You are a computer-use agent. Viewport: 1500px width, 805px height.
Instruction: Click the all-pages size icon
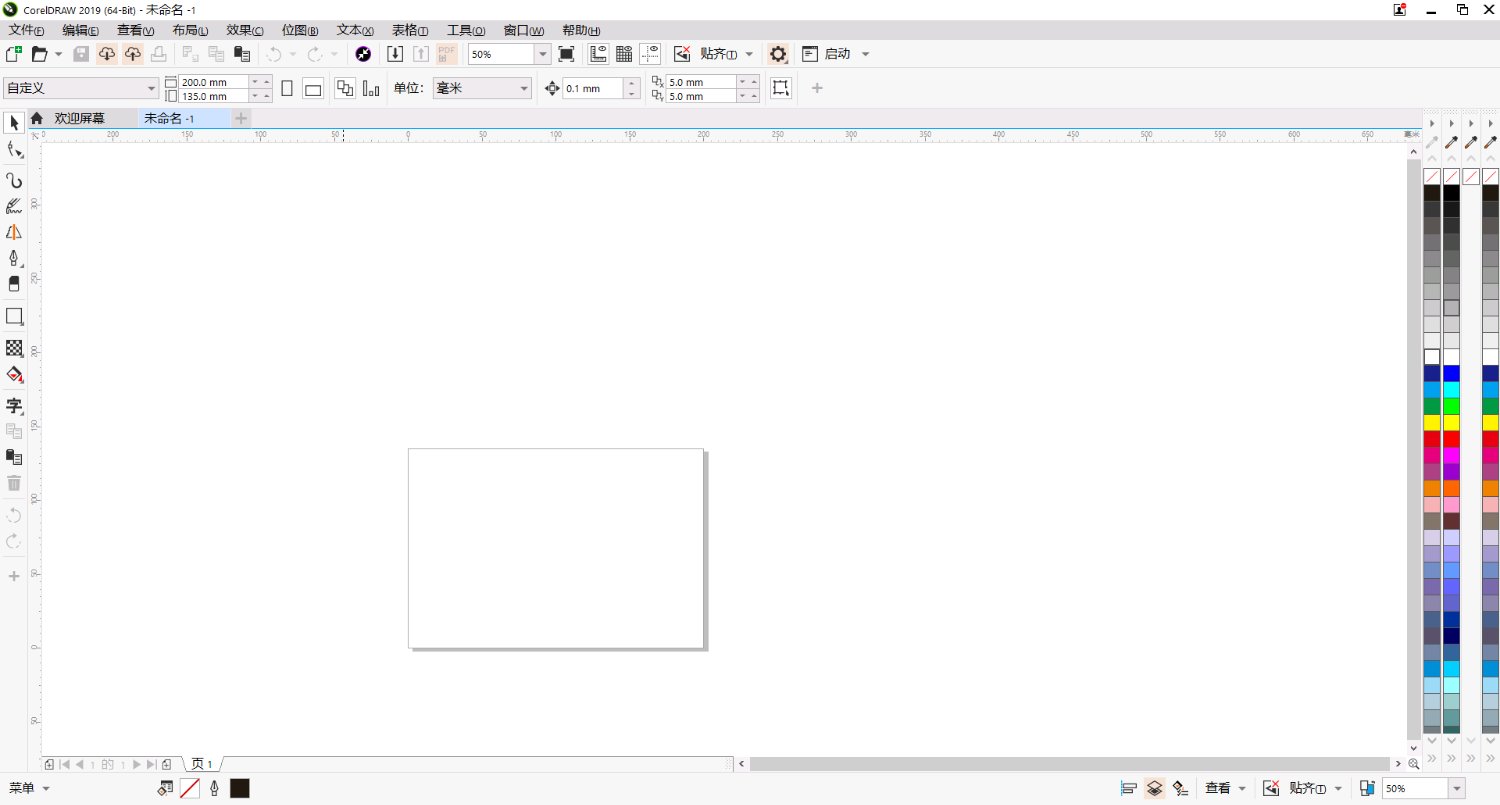(345, 88)
